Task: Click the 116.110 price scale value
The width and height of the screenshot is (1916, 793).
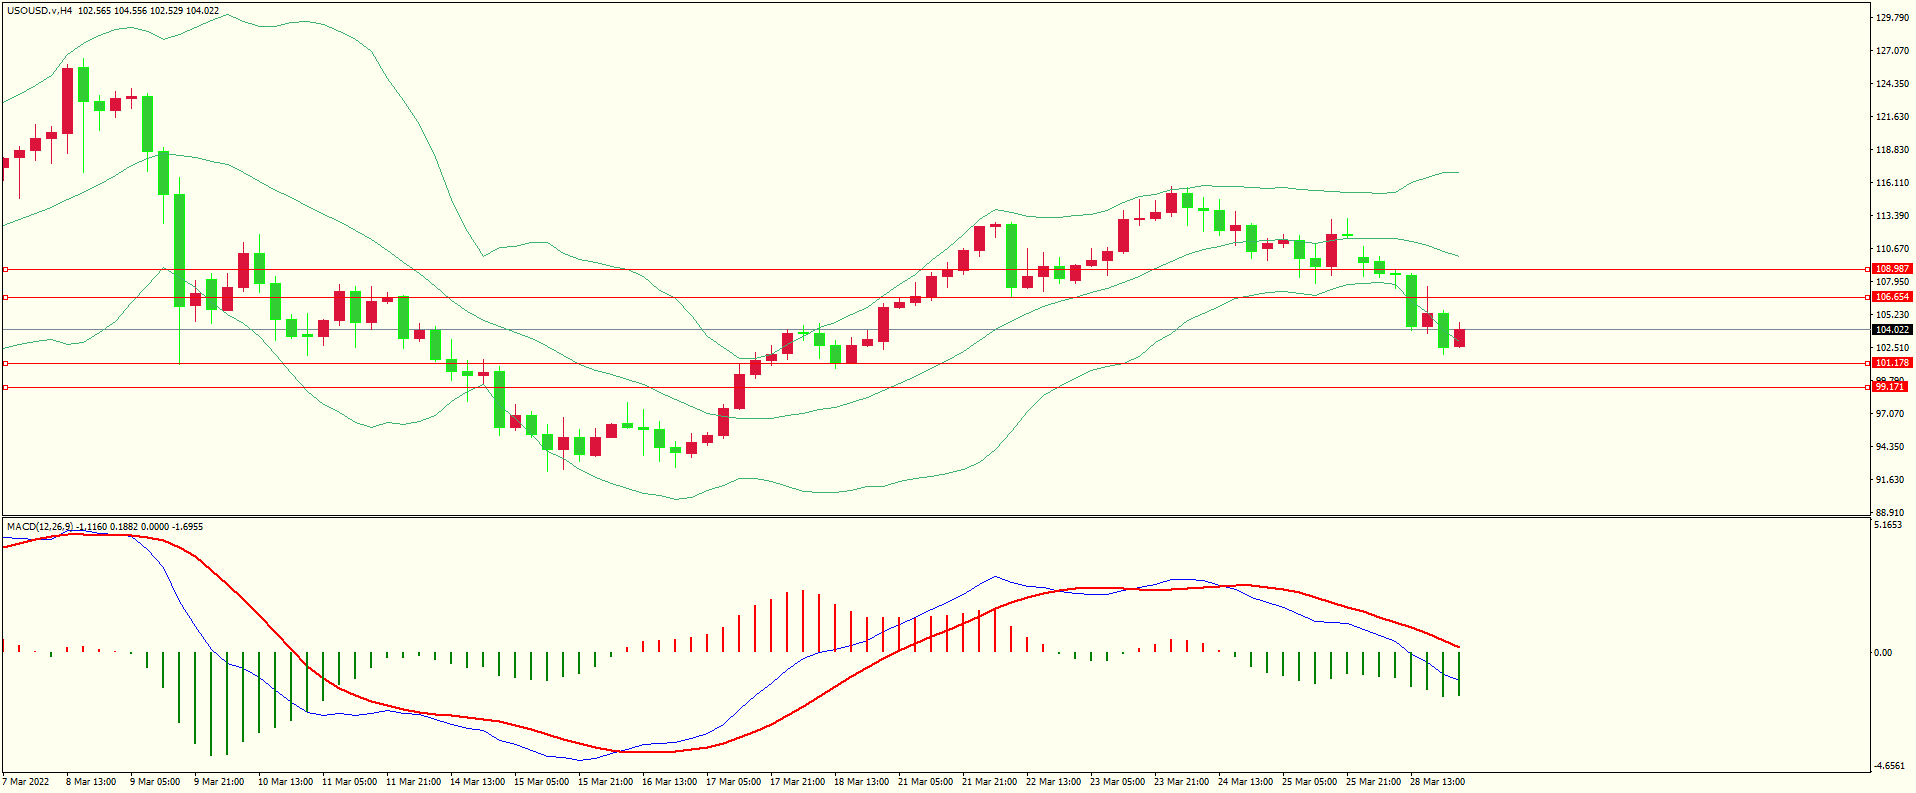Action: click(x=1893, y=183)
